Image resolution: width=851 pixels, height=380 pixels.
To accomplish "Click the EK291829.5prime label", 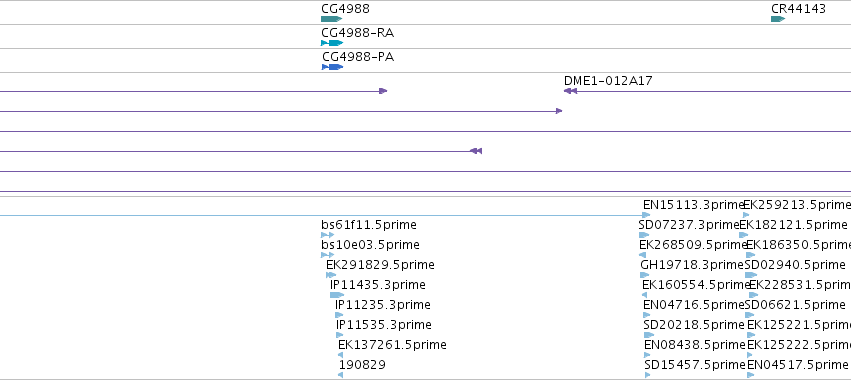I will (x=380, y=265).
